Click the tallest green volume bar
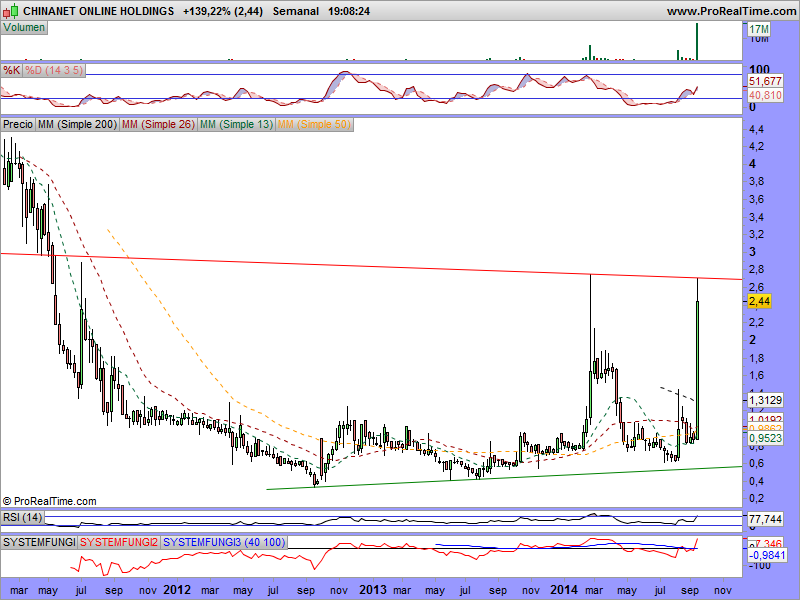The height and width of the screenshot is (600, 800). tap(697, 41)
